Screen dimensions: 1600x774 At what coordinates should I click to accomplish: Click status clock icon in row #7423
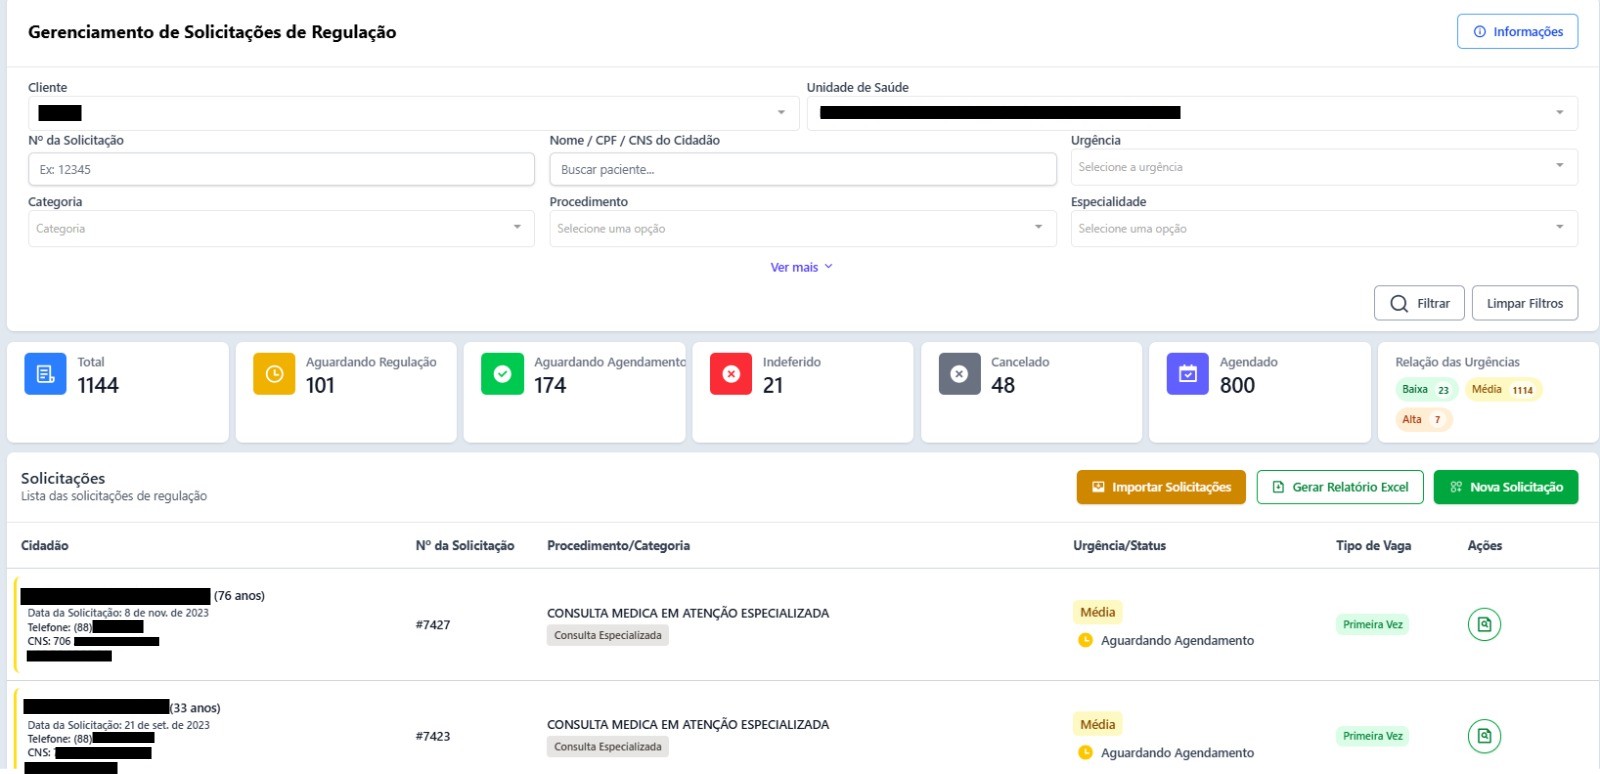1085,752
